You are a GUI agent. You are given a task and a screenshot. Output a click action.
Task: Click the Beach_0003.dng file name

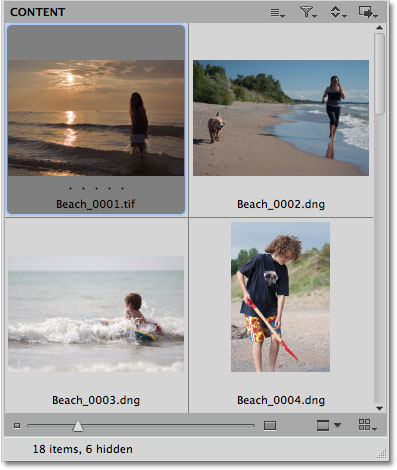coord(96,400)
